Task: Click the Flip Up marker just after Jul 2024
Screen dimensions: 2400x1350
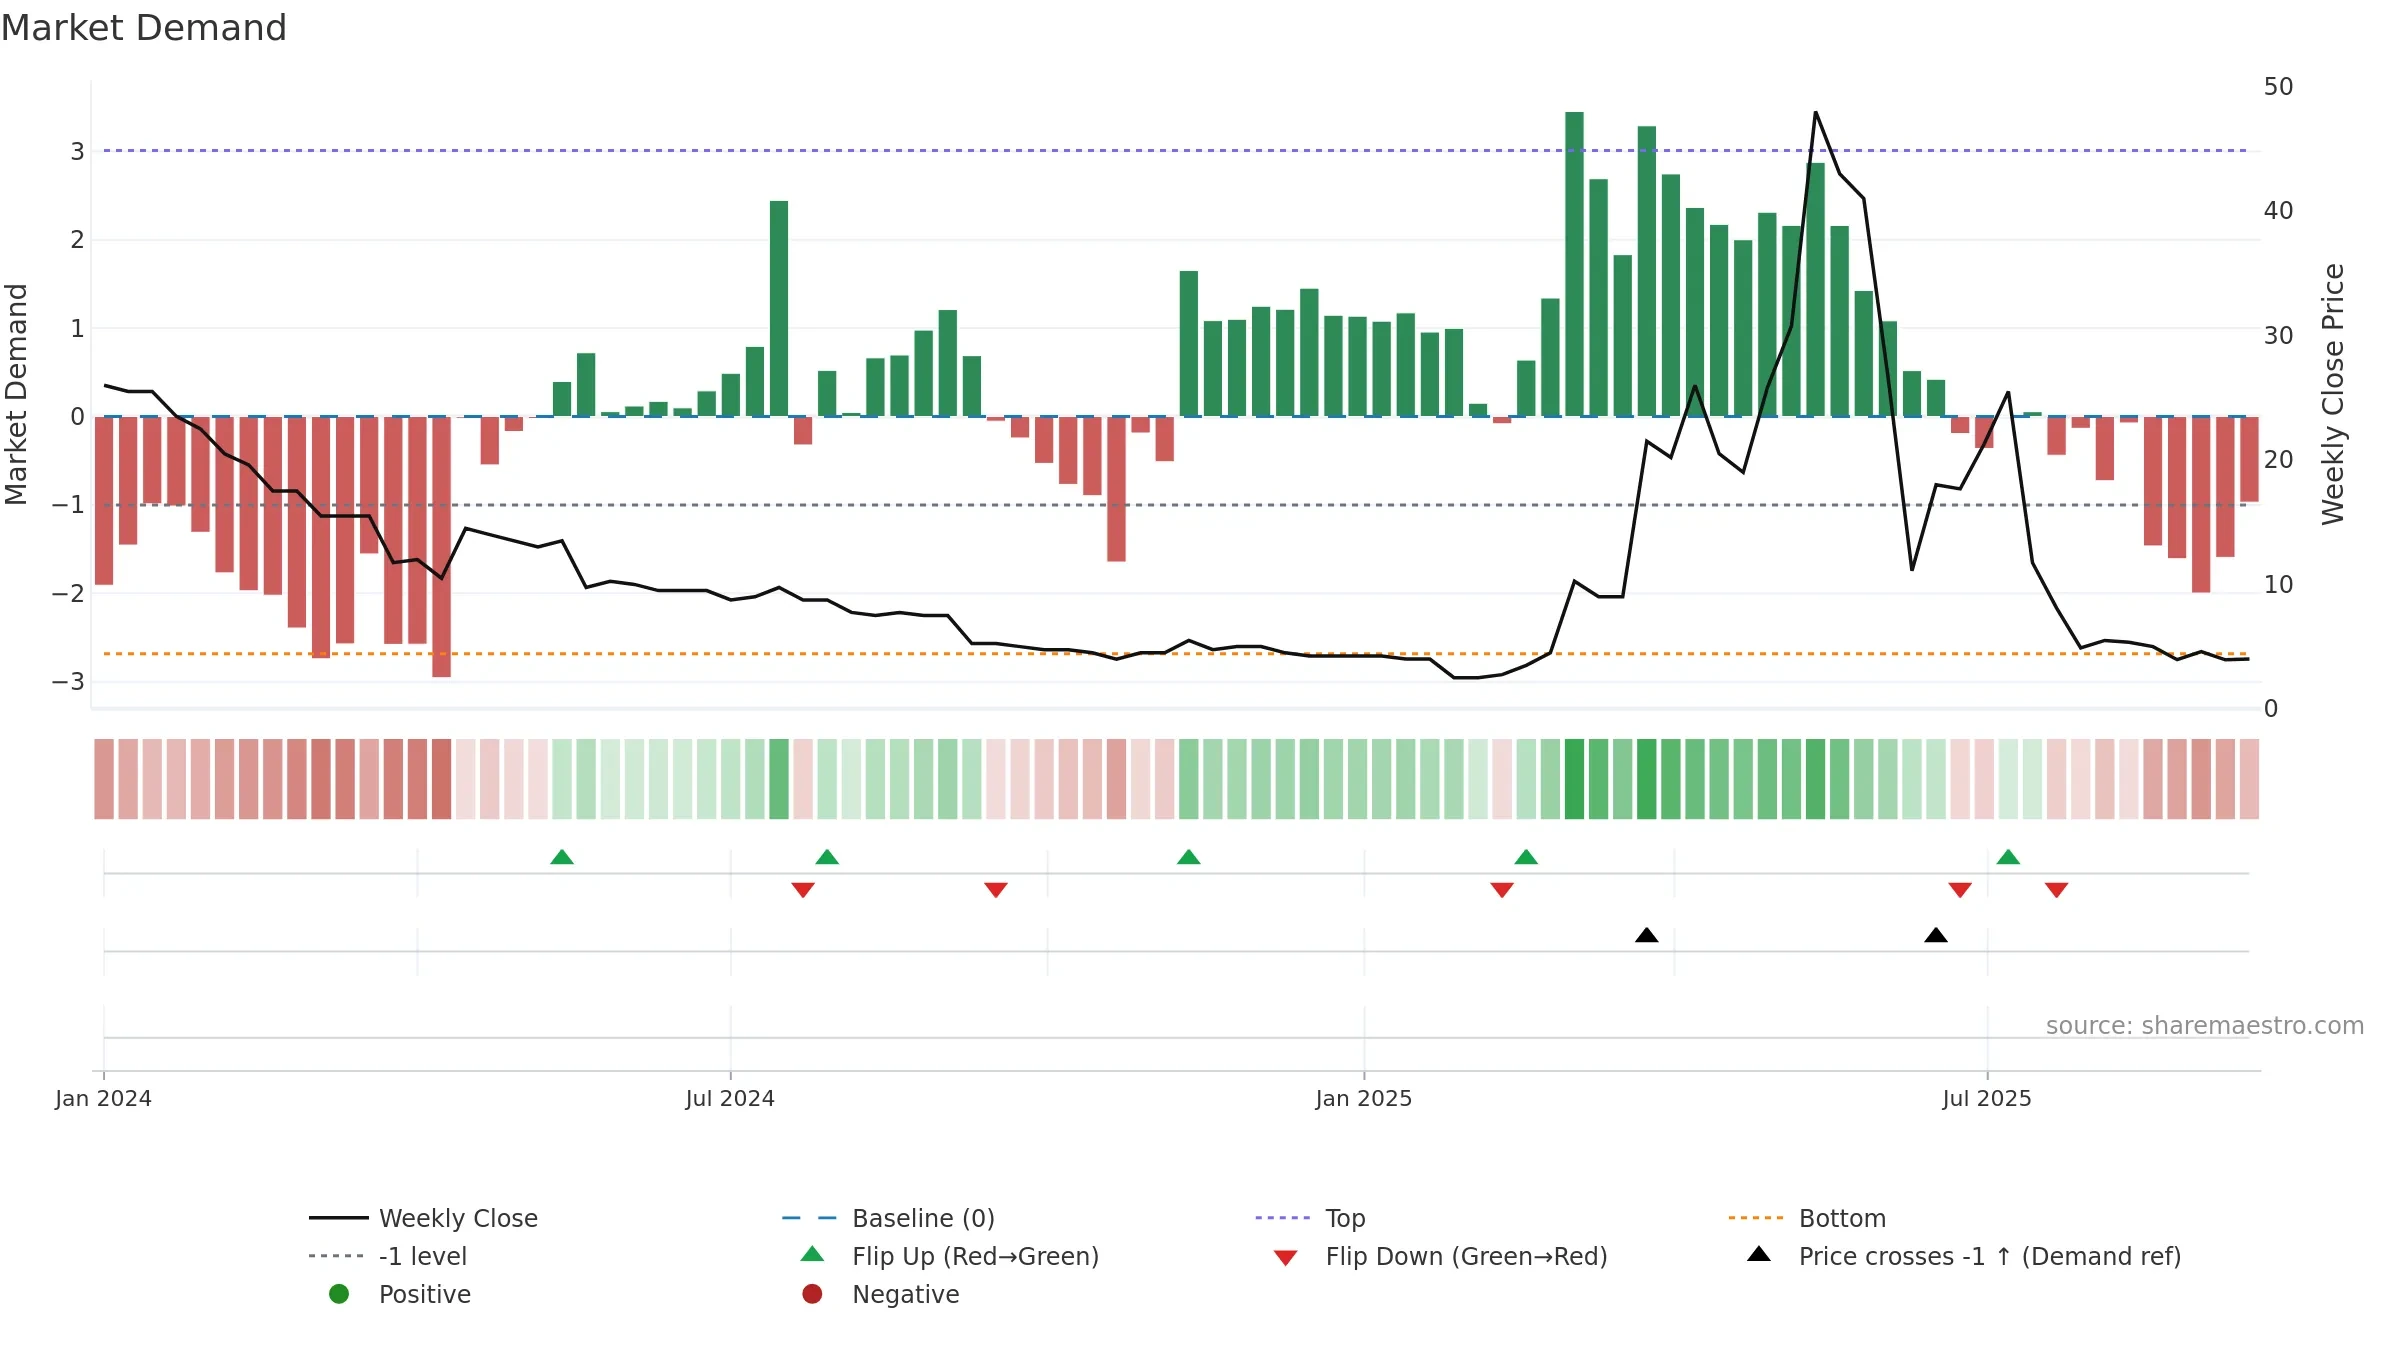Action: click(827, 857)
